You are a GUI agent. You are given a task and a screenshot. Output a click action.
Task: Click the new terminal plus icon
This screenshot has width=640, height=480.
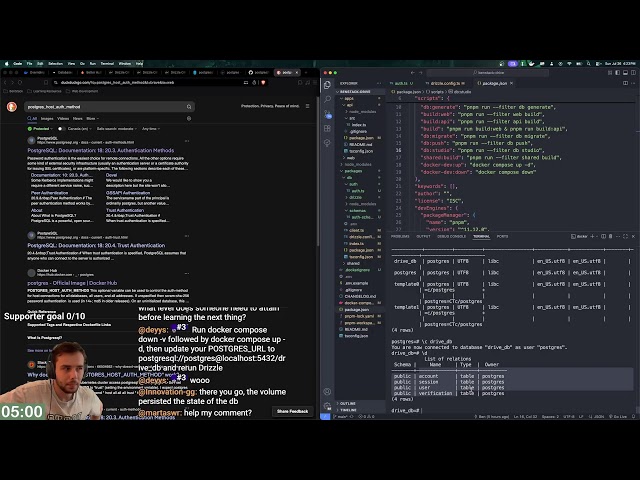pyautogui.click(x=592, y=236)
